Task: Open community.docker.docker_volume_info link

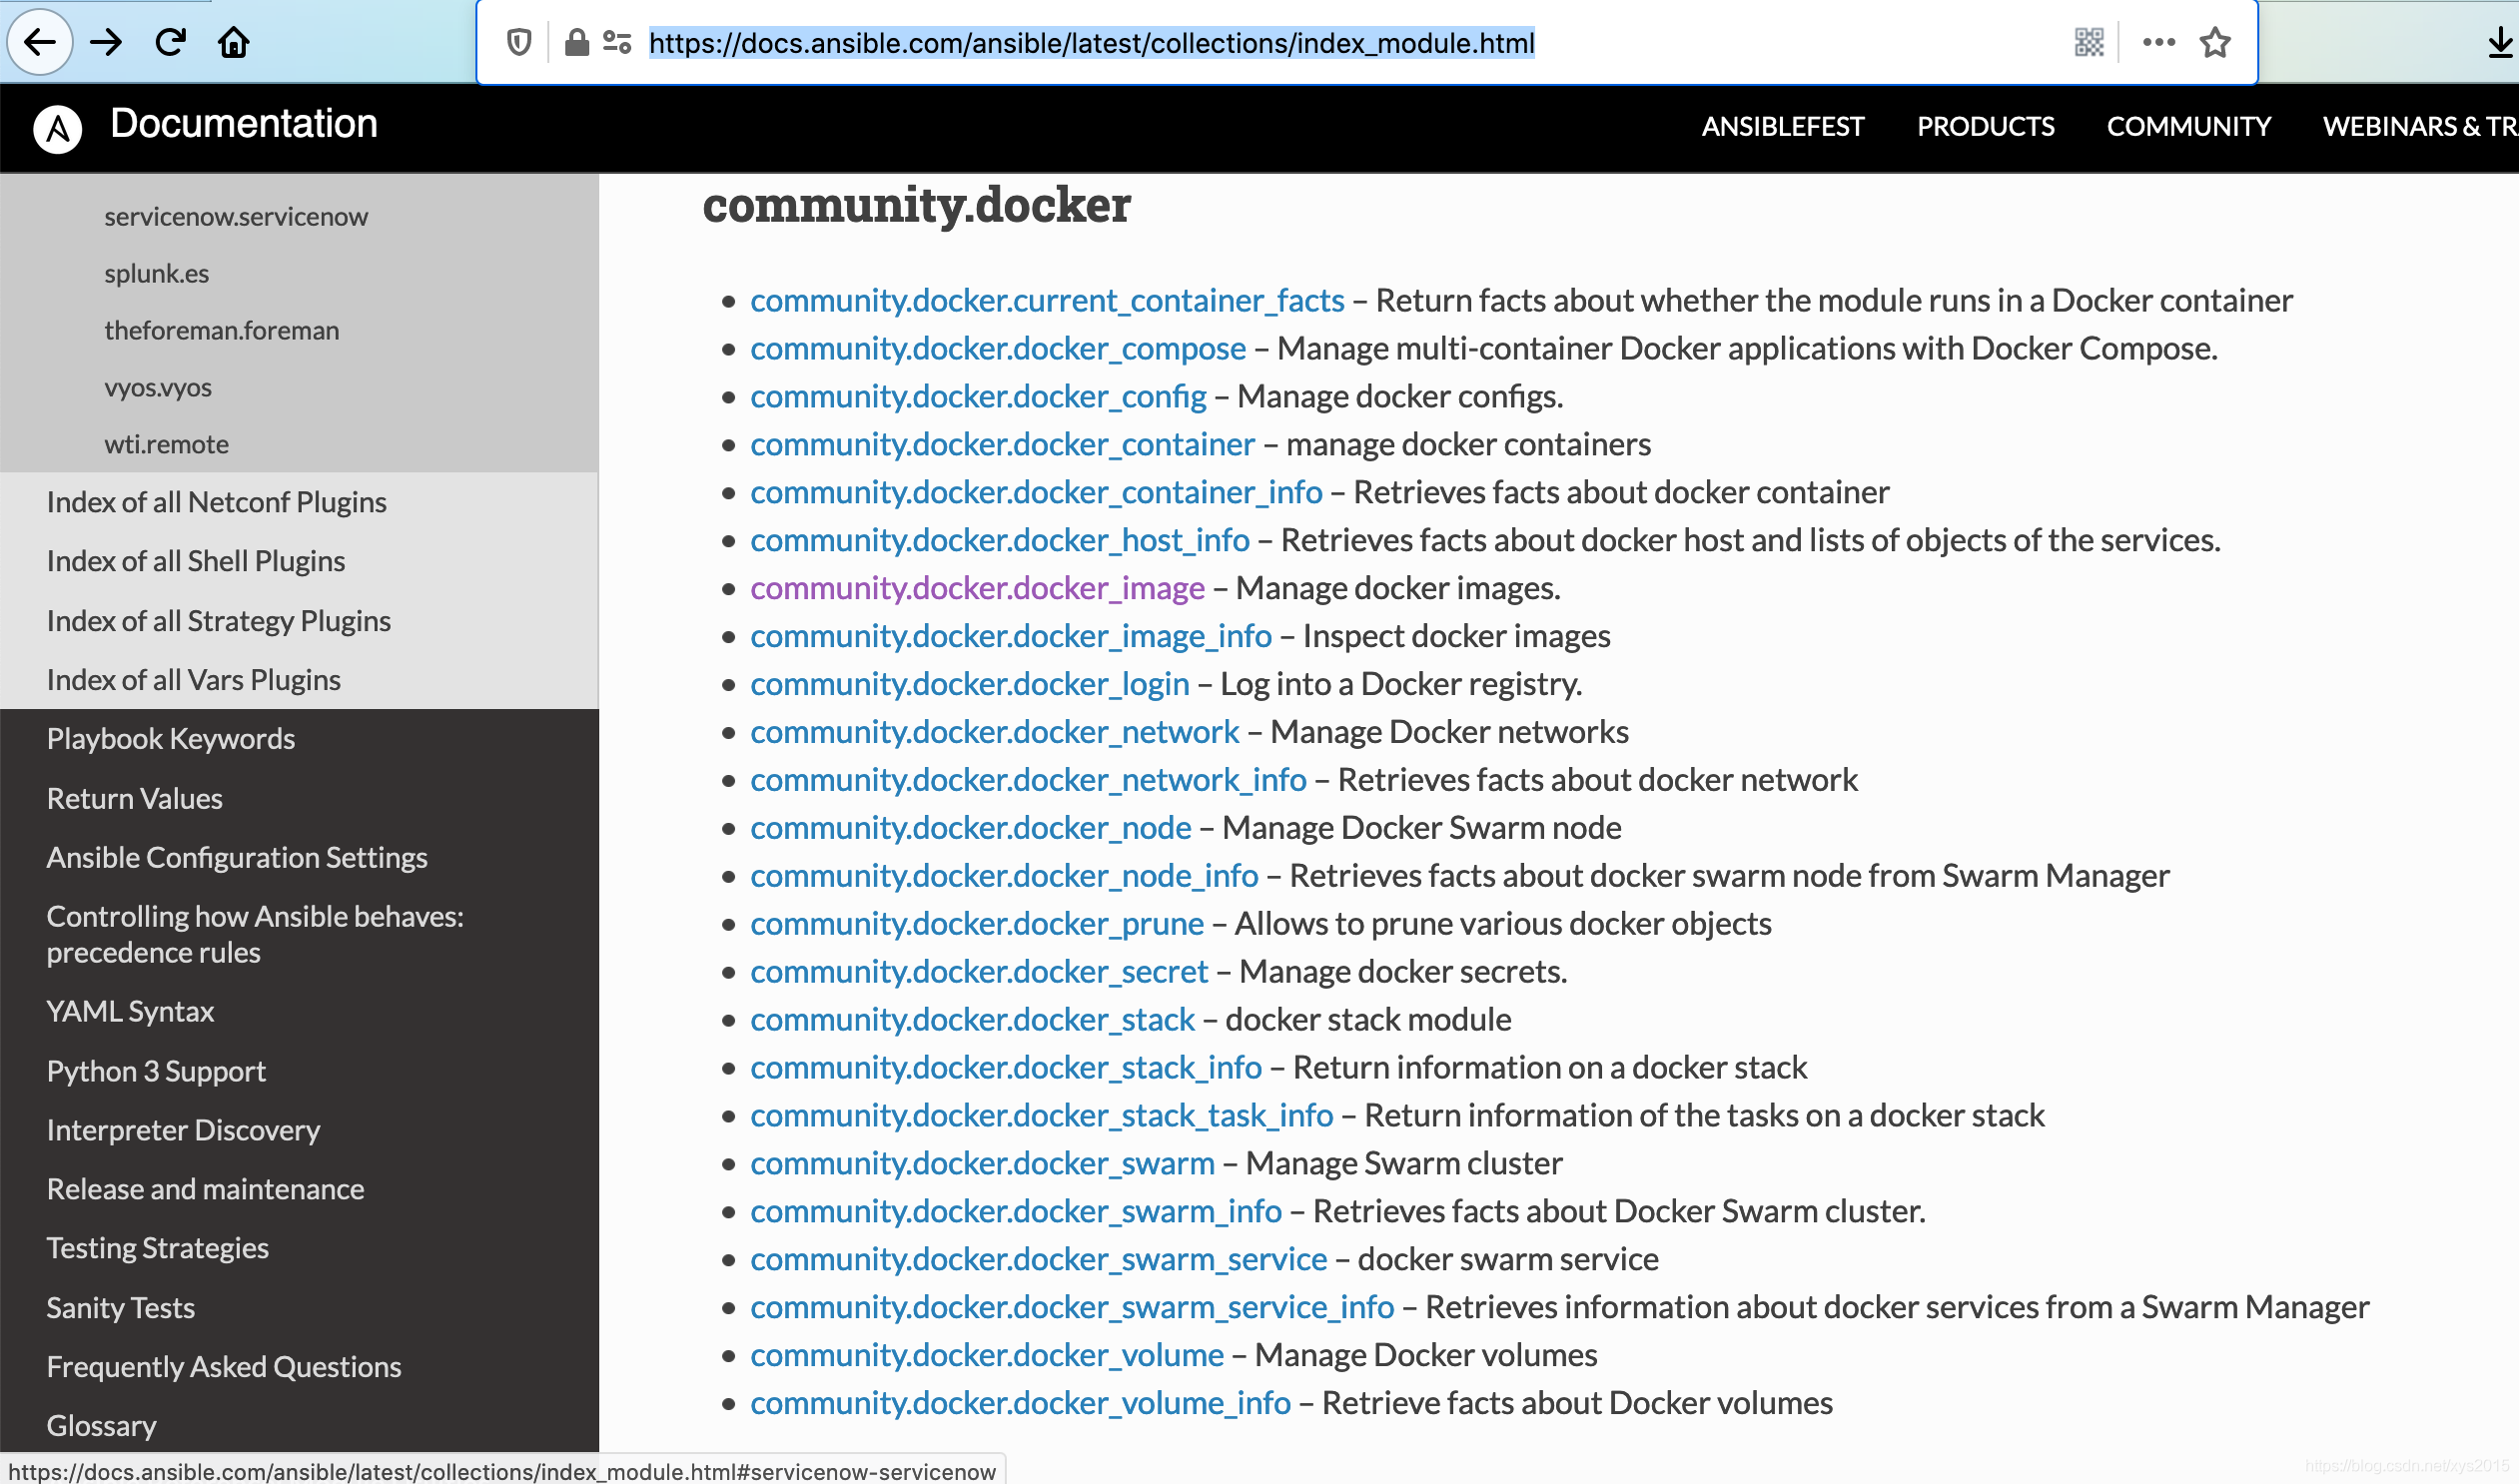Action: coord(1021,1405)
